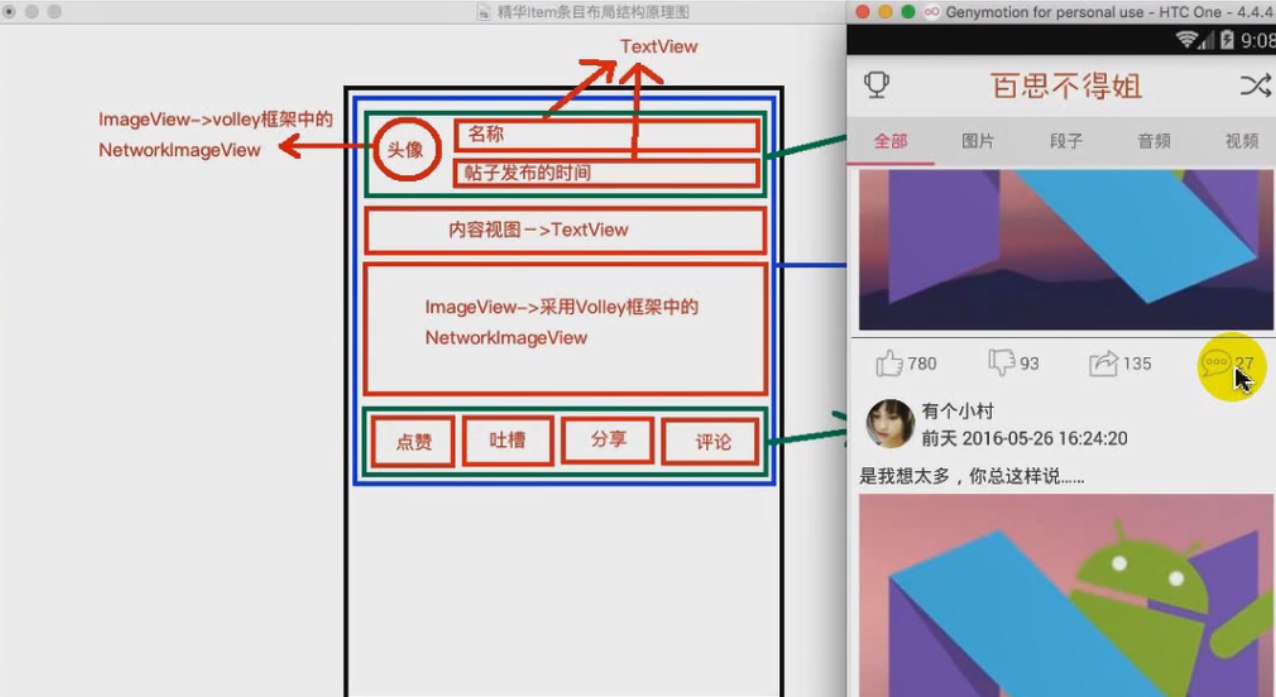This screenshot has width=1276, height=697.
Task: Open the user avatar photo
Action: [889, 423]
